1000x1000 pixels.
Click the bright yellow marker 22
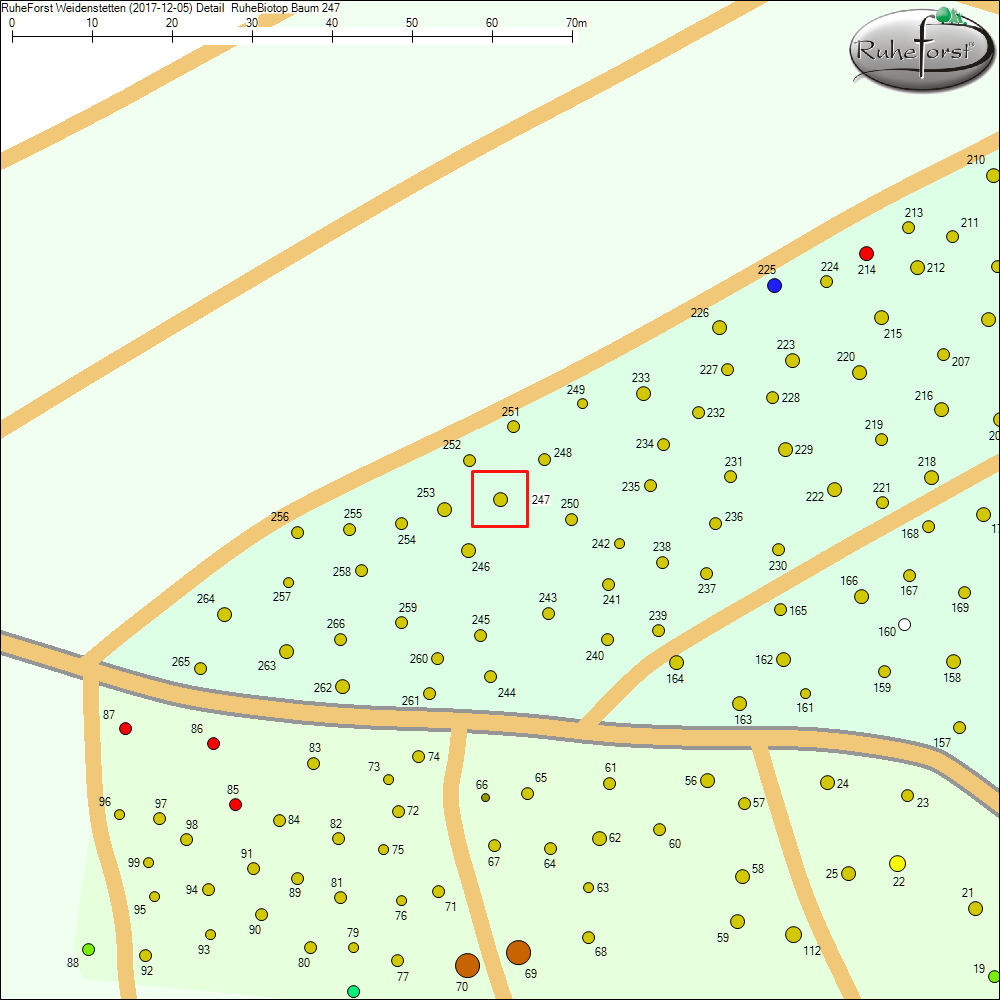click(x=897, y=863)
